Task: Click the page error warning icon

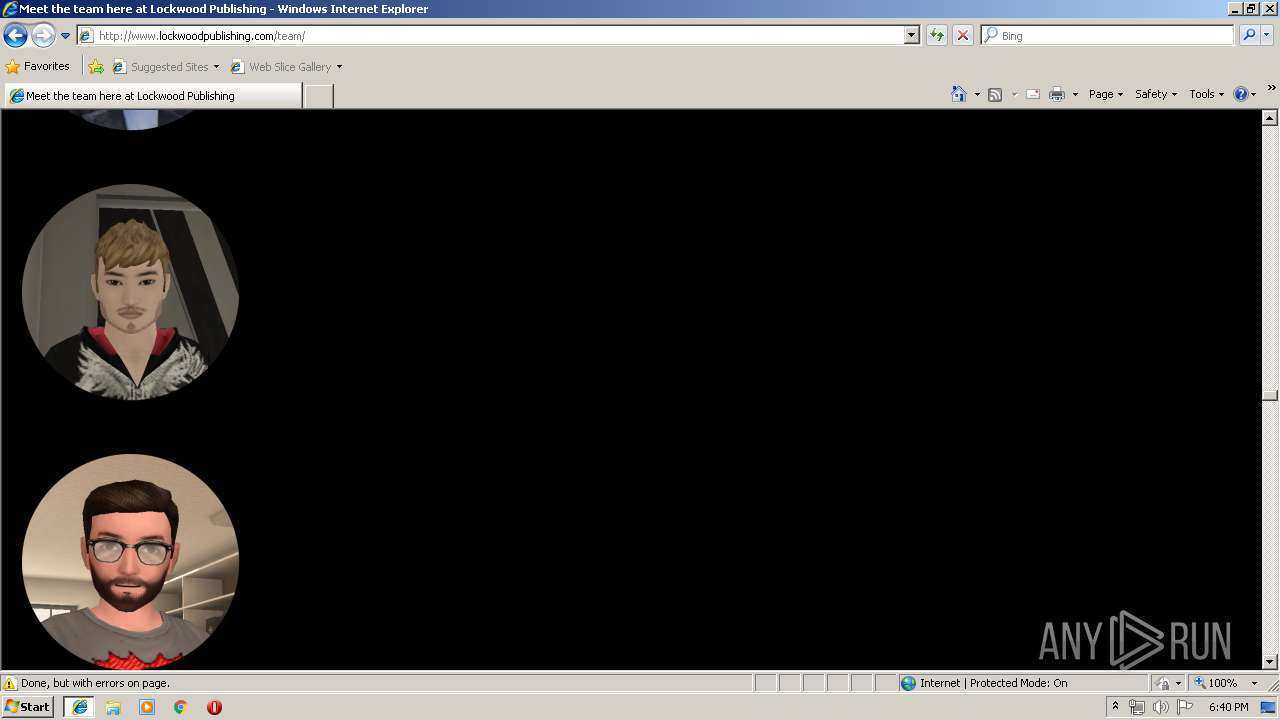Action: 11,684
